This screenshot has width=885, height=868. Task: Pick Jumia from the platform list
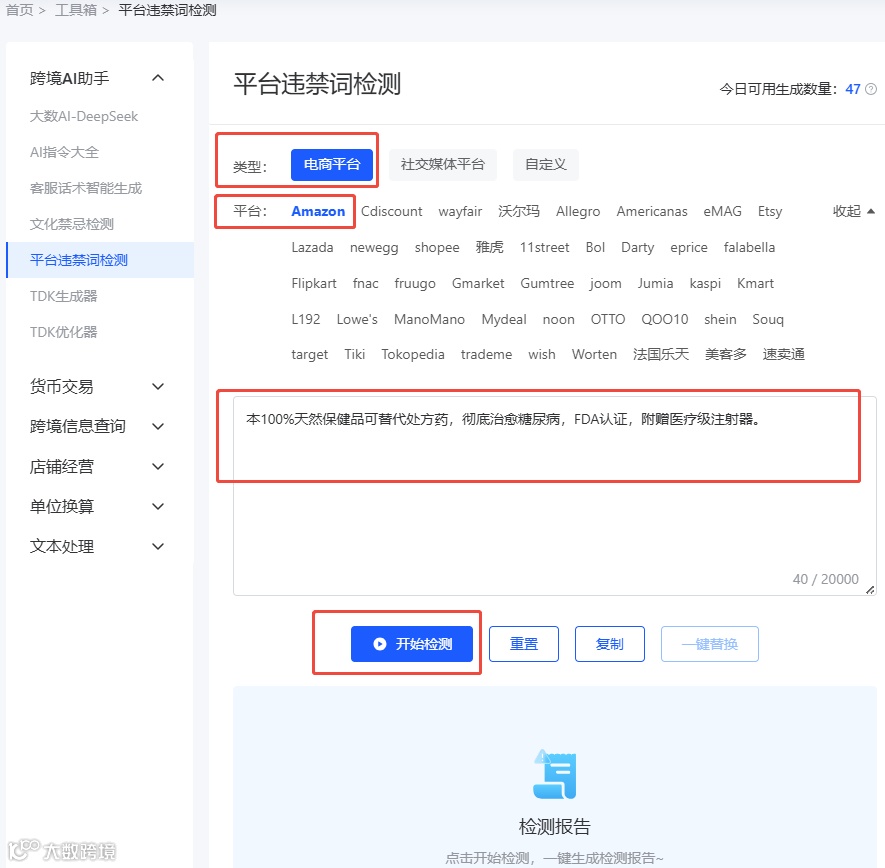(x=655, y=283)
